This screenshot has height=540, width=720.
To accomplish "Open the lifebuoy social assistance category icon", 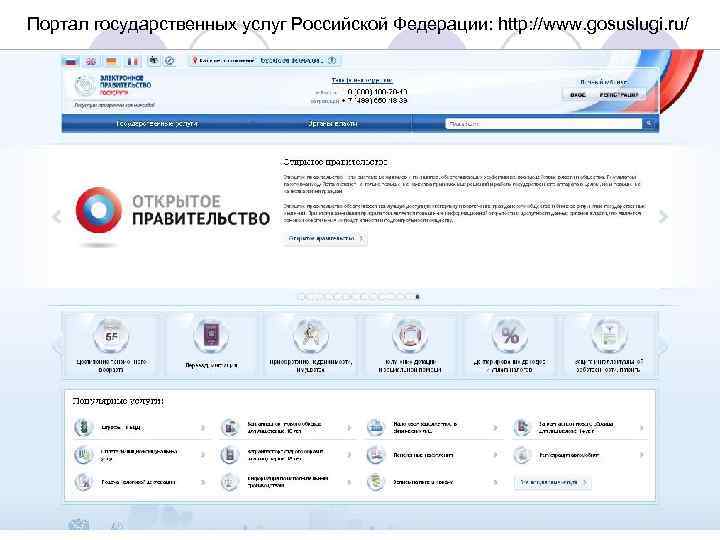I will (410, 337).
